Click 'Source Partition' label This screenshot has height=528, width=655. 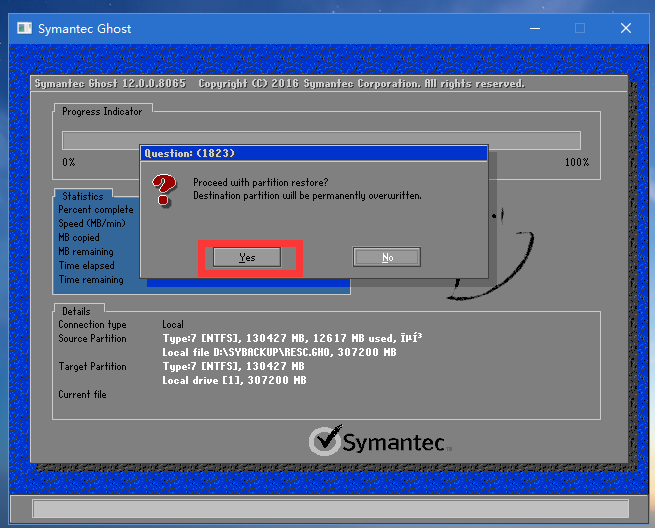coord(92,338)
